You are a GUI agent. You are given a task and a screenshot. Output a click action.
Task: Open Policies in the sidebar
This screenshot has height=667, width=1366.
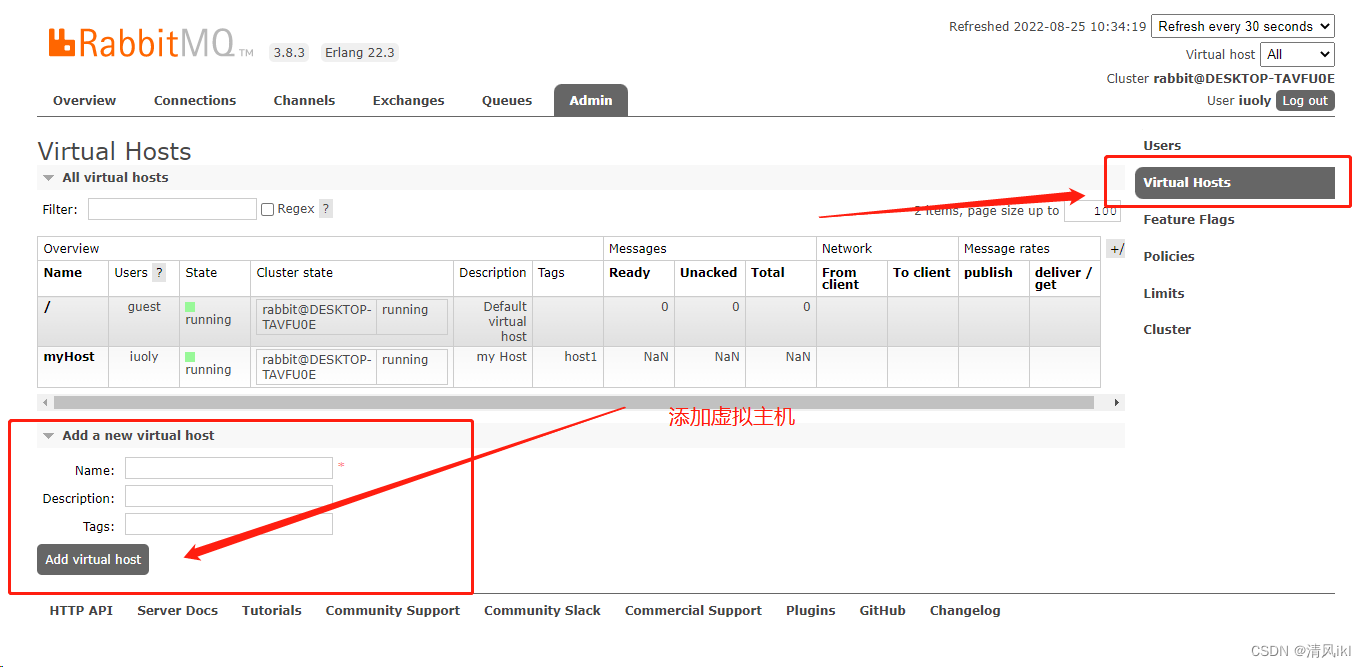(1169, 256)
